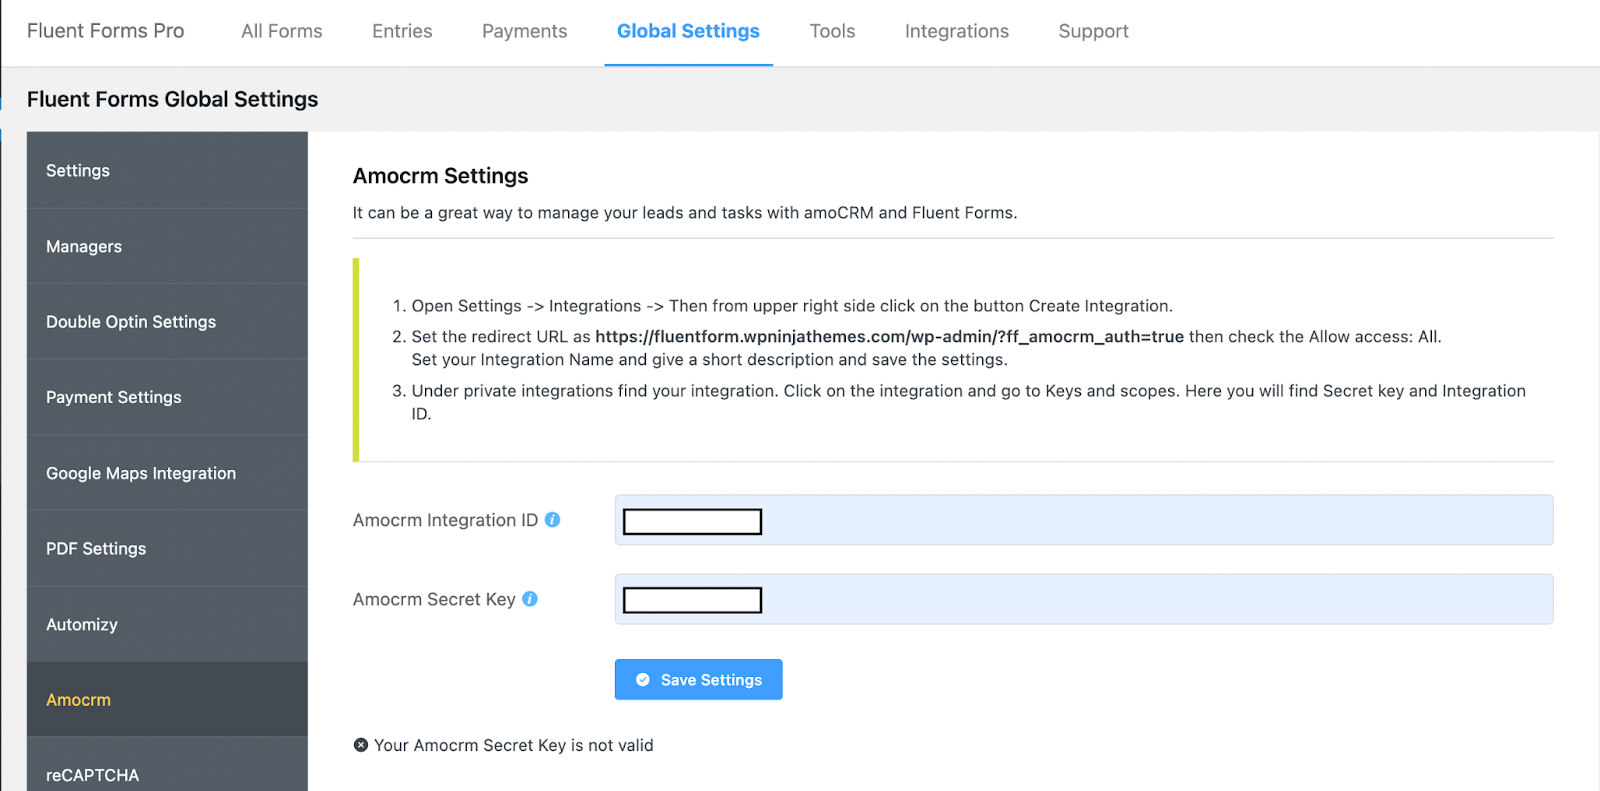Click the Amocrm Secret Key info icon
The width and height of the screenshot is (1600, 791).
[530, 599]
